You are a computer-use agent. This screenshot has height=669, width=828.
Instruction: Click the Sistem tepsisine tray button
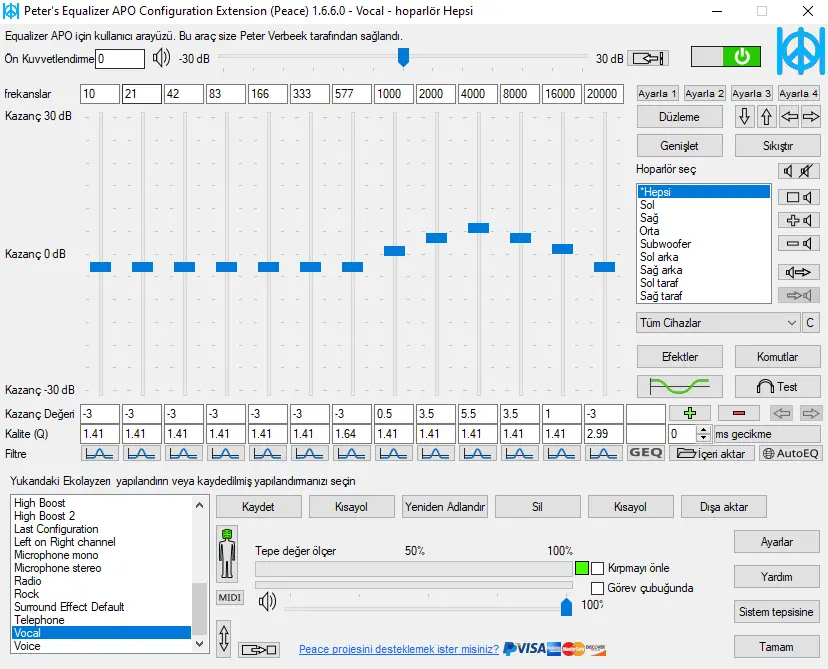[776, 612]
